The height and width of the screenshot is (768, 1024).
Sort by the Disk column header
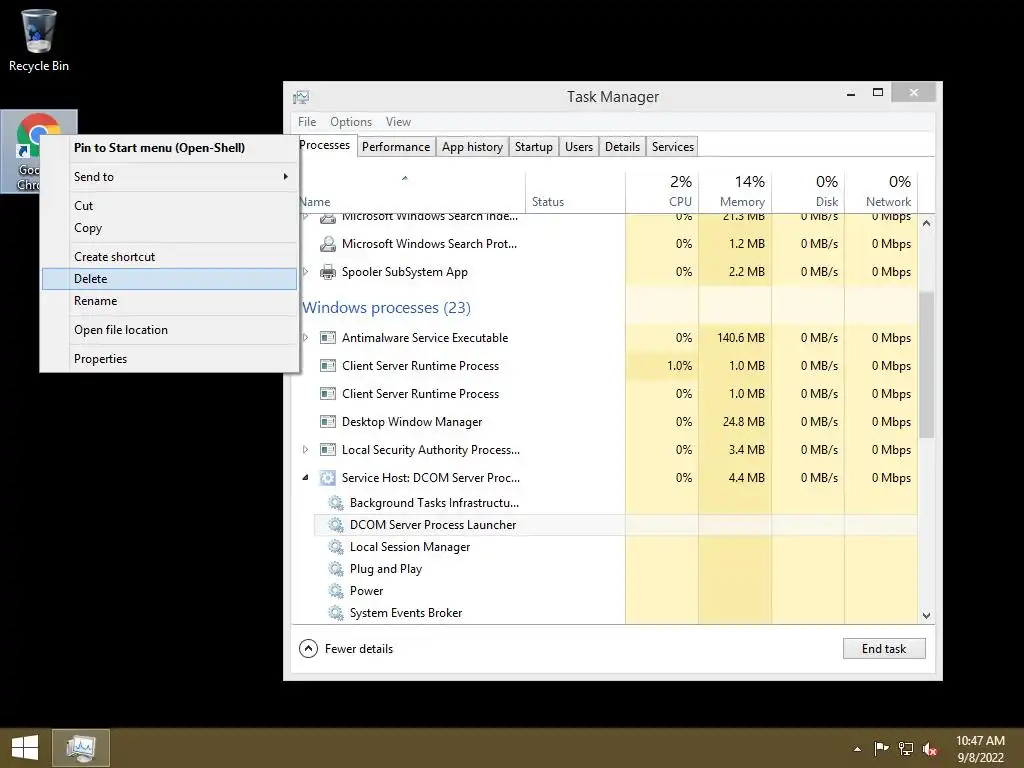pyautogui.click(x=808, y=191)
